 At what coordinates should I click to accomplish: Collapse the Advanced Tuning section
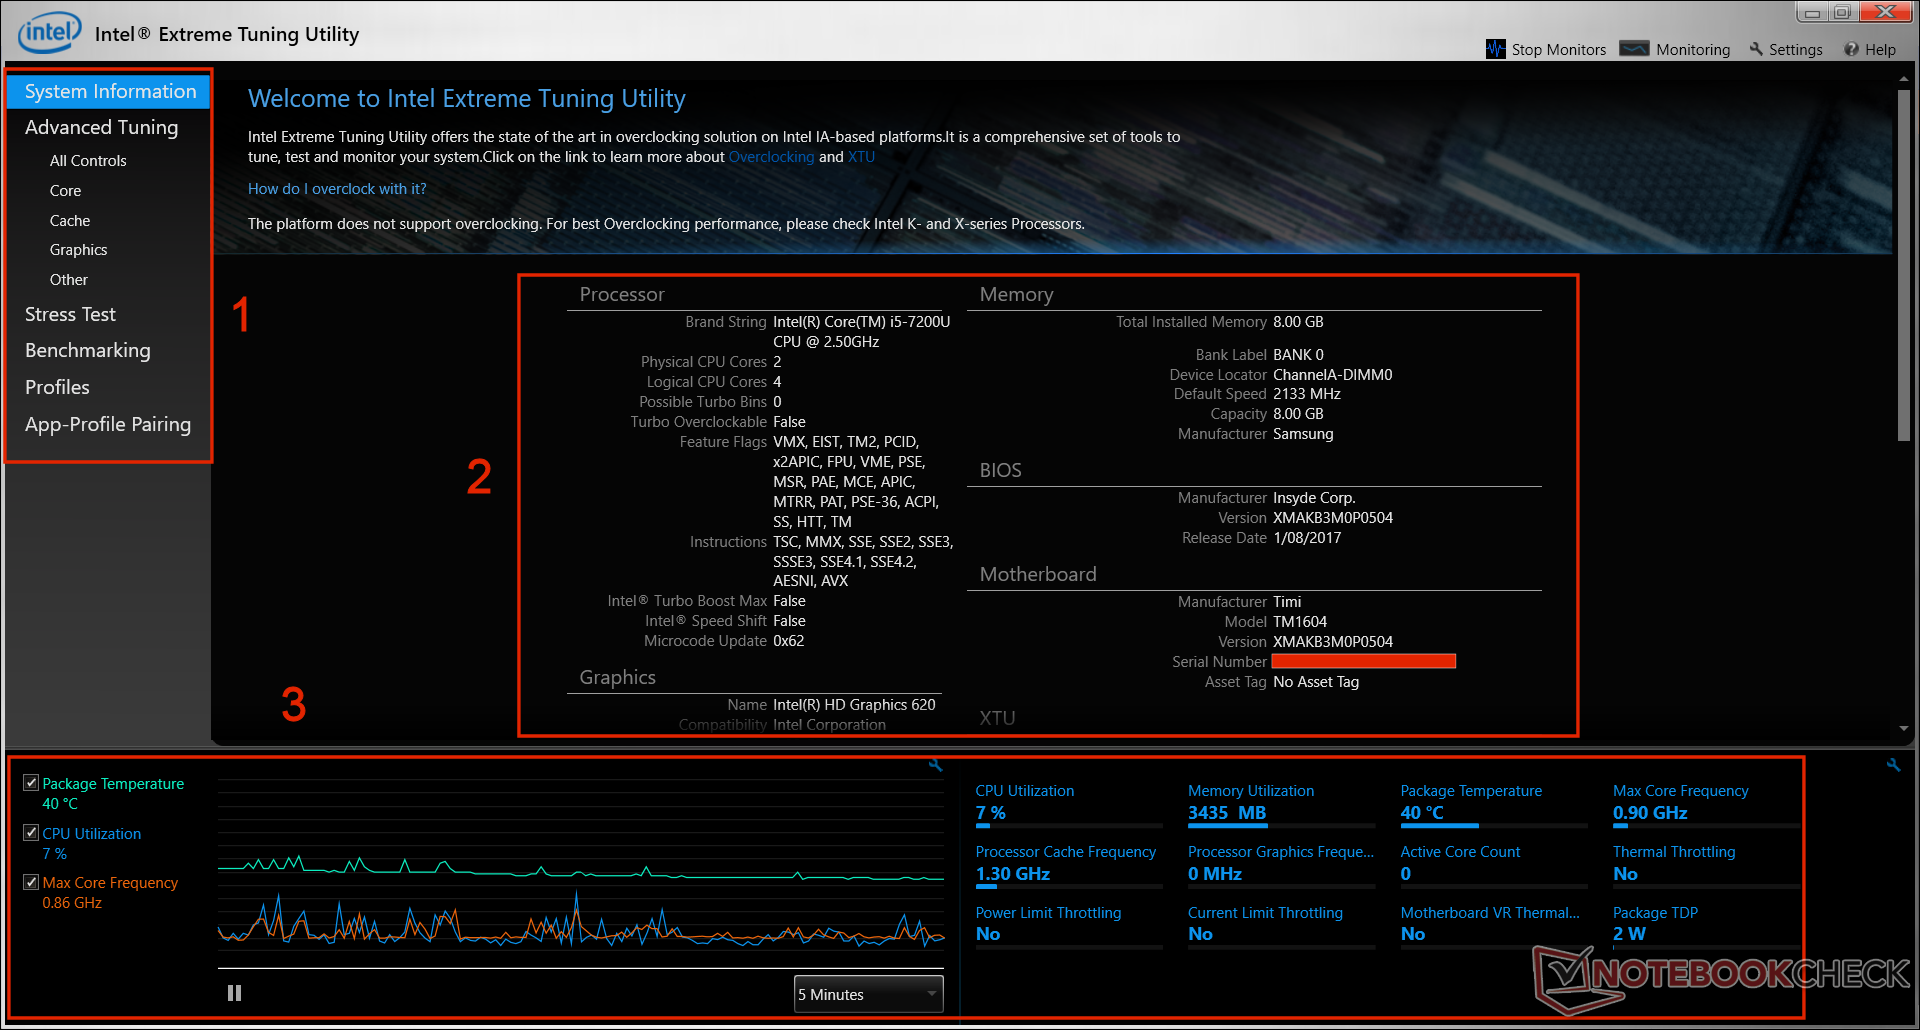pyautogui.click(x=101, y=127)
